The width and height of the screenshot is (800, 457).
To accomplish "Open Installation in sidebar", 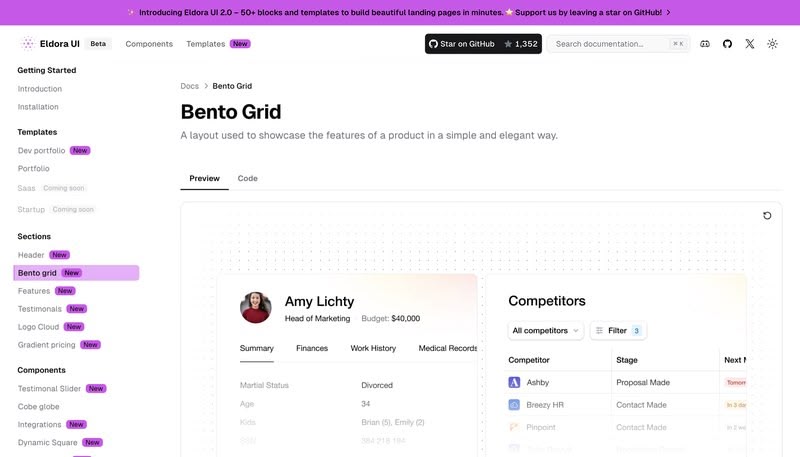I will [x=38, y=107].
